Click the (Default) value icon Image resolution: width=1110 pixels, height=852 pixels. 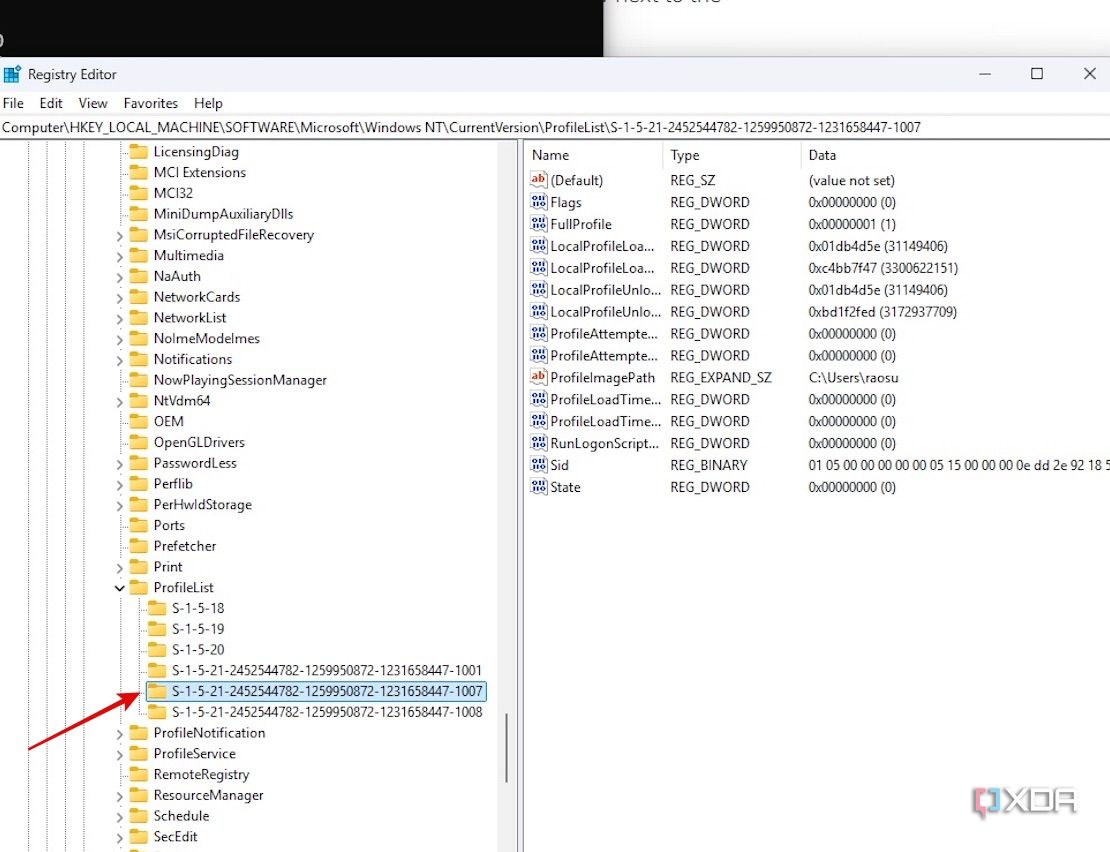539,180
